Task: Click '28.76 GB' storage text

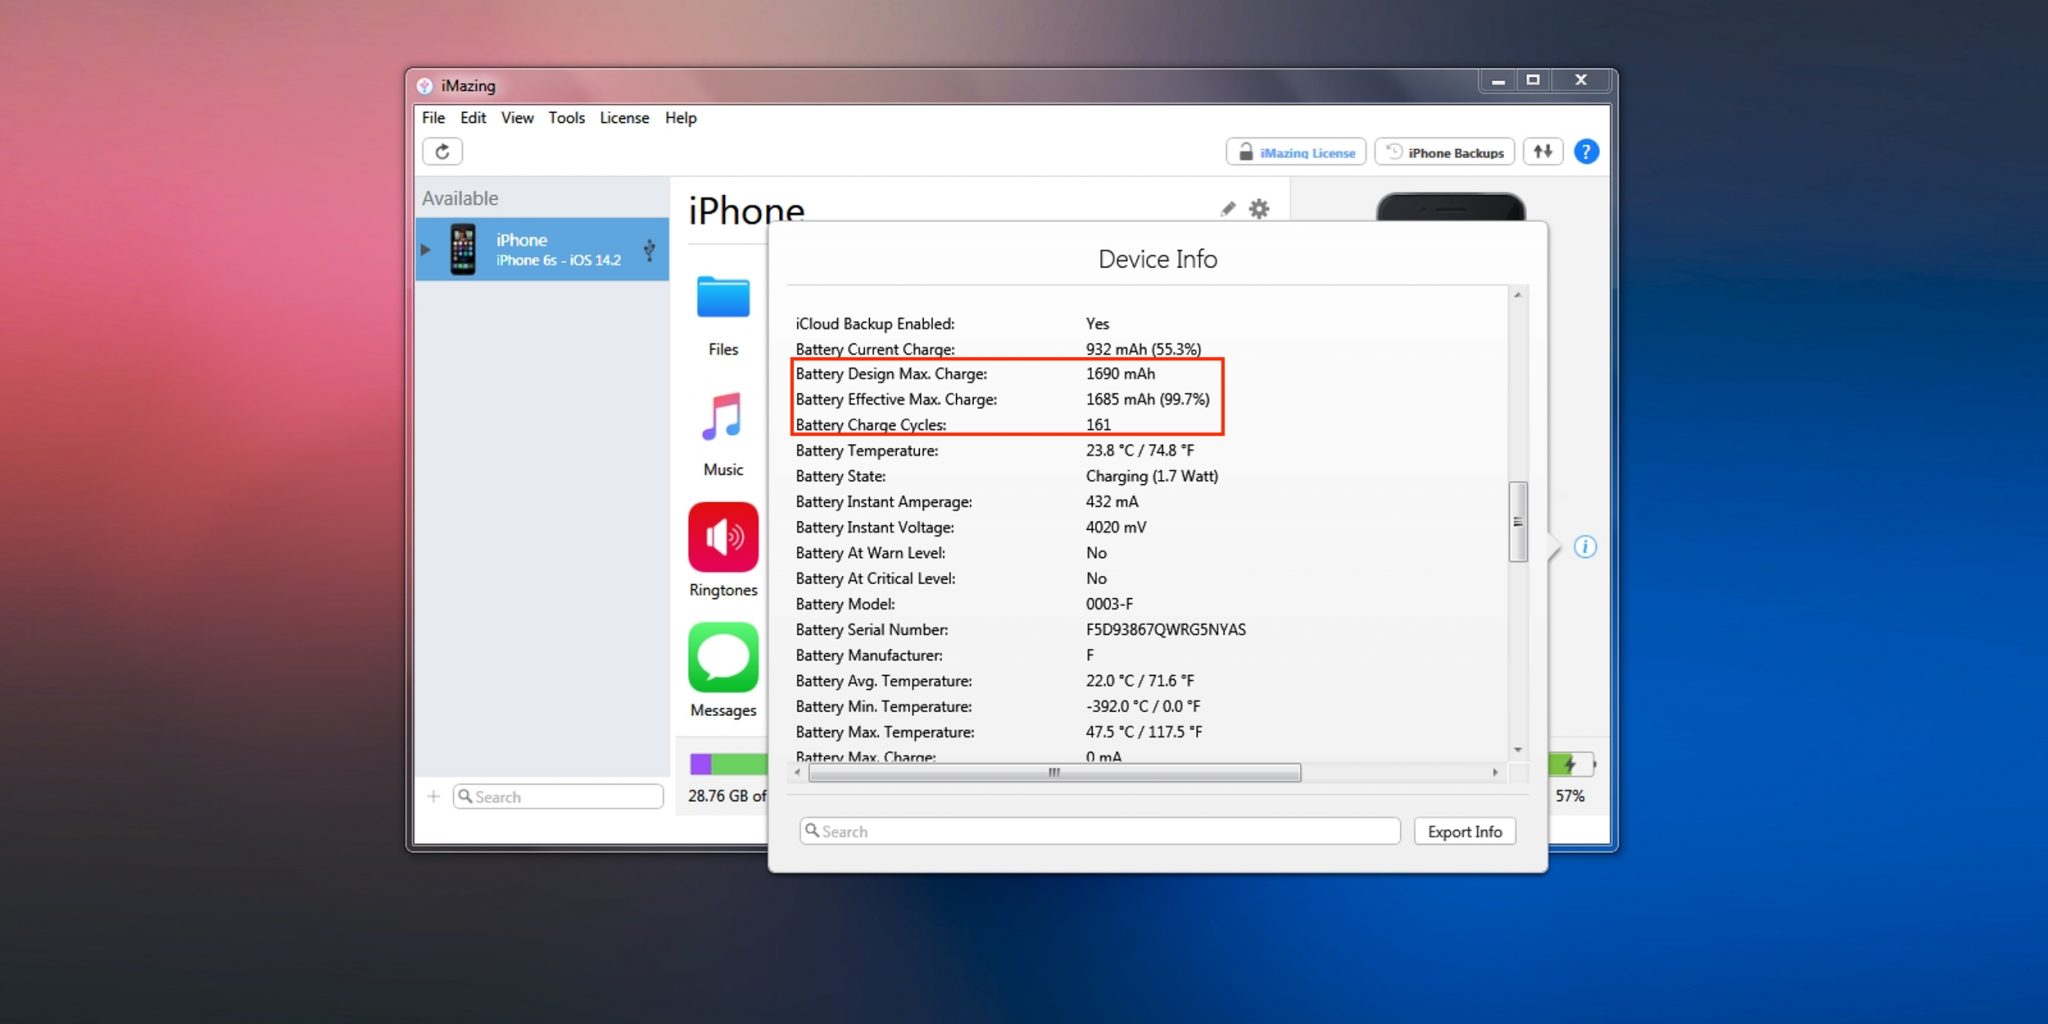Action: [x=718, y=796]
